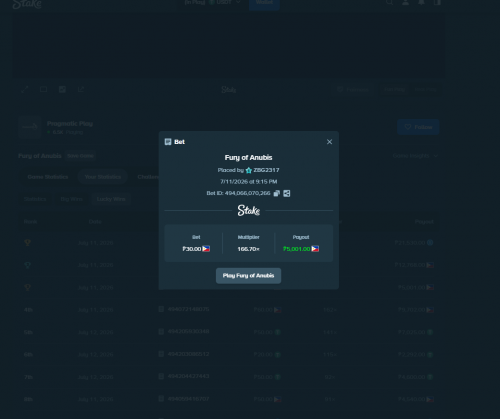
Task: Toggle fullscreen game view icon
Action: click(x=25, y=89)
